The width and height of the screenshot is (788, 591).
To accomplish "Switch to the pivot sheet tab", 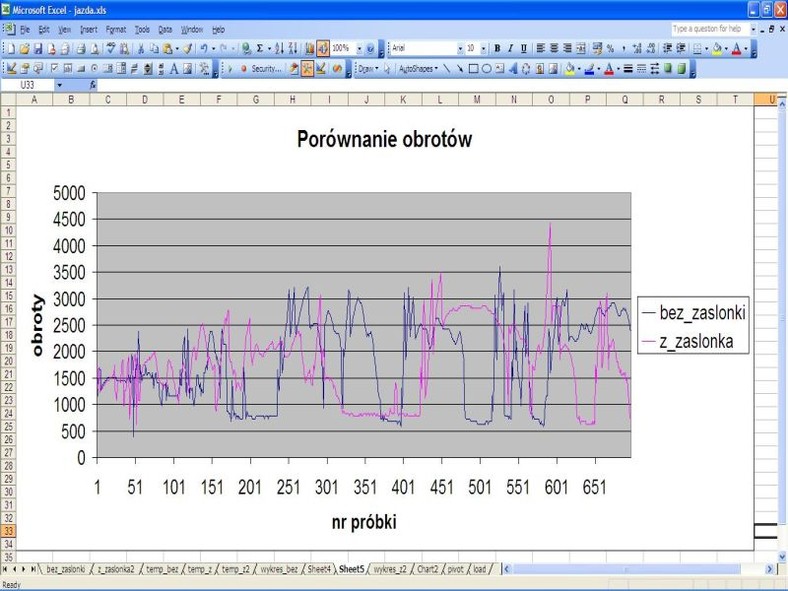I will (x=455, y=569).
